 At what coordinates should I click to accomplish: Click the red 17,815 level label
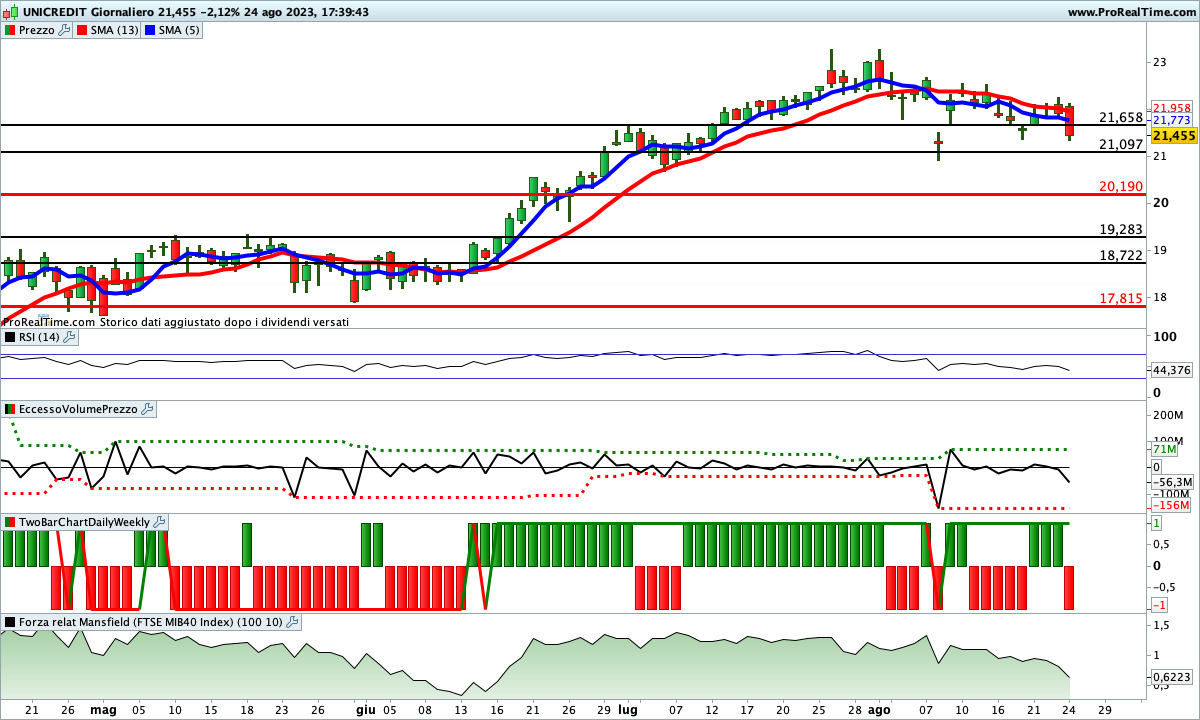1121,298
